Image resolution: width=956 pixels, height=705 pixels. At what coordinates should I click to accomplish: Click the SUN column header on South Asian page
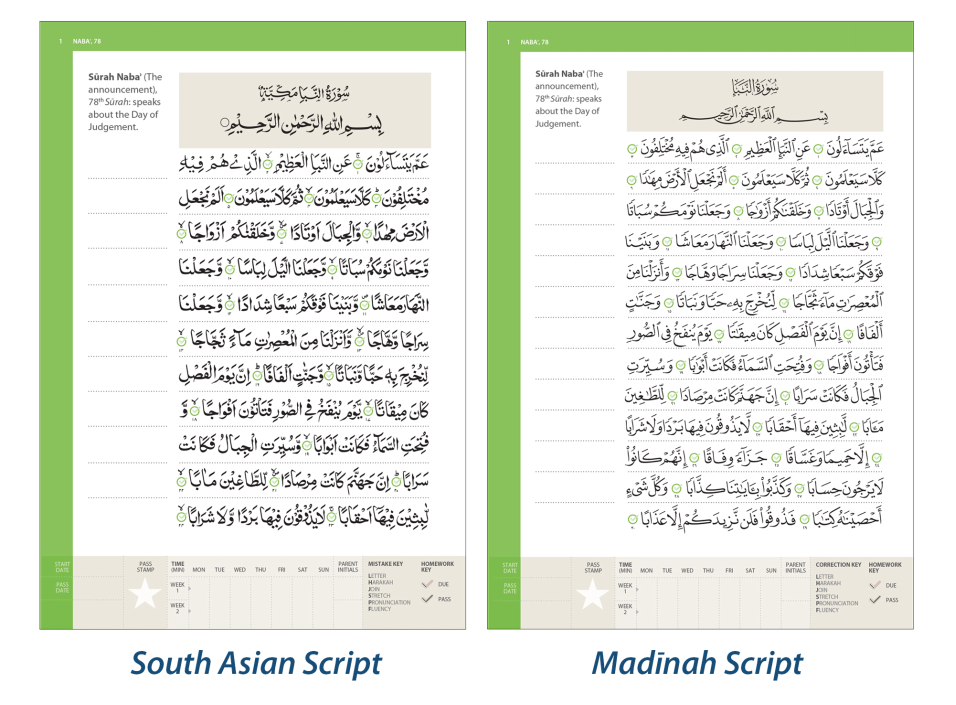click(x=323, y=570)
